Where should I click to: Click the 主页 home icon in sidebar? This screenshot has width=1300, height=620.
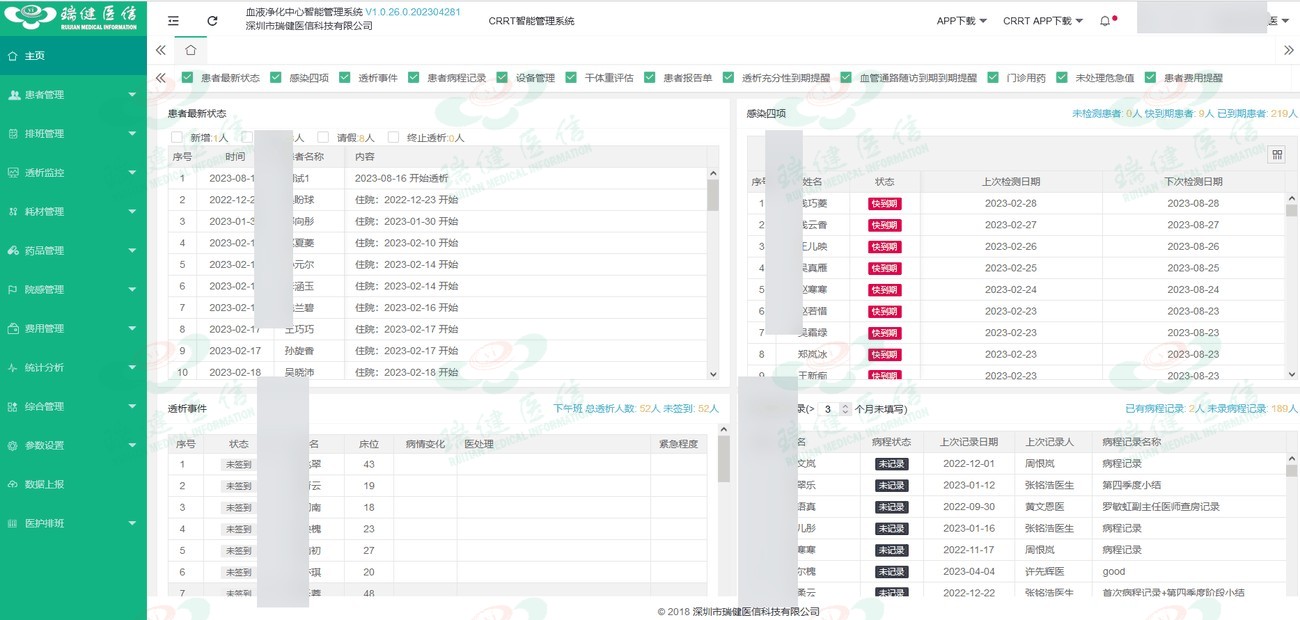click(13, 56)
